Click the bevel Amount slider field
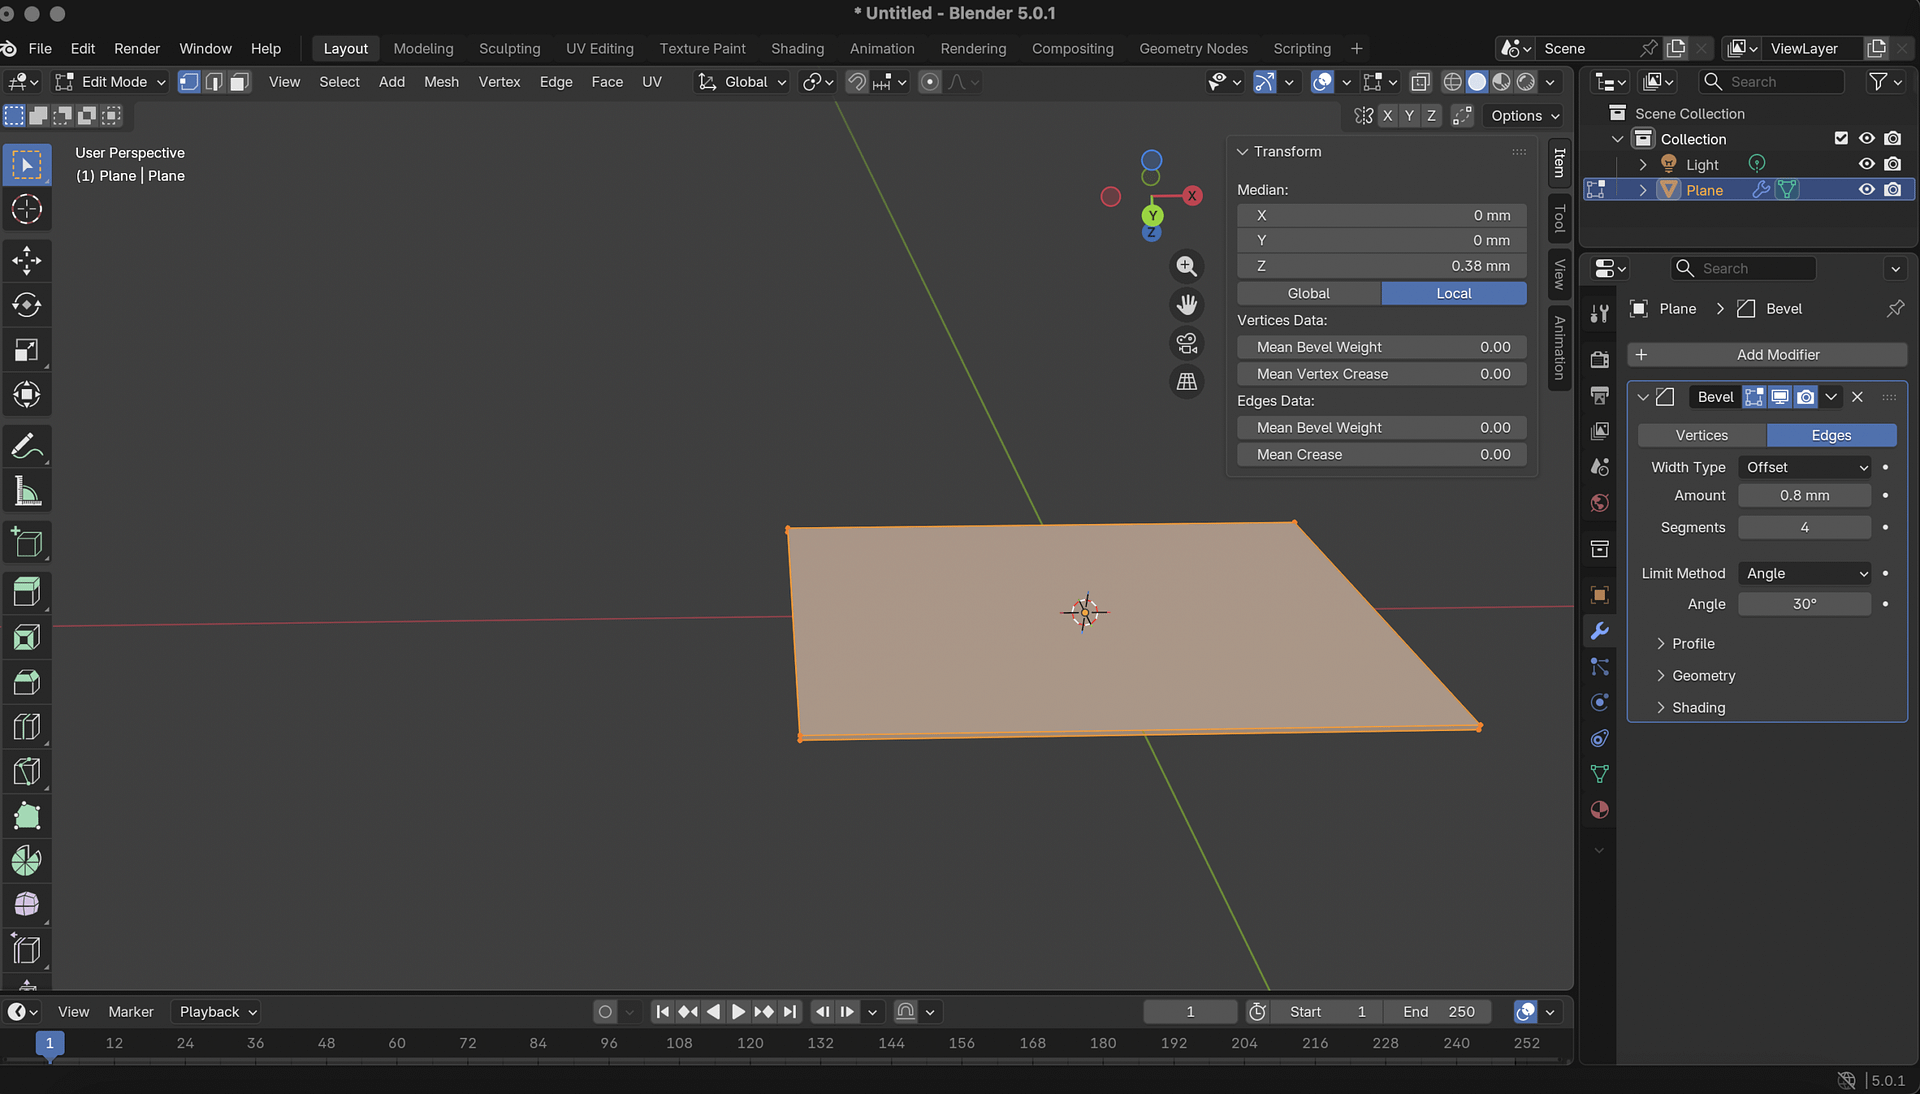1920x1094 pixels. pyautogui.click(x=1804, y=495)
